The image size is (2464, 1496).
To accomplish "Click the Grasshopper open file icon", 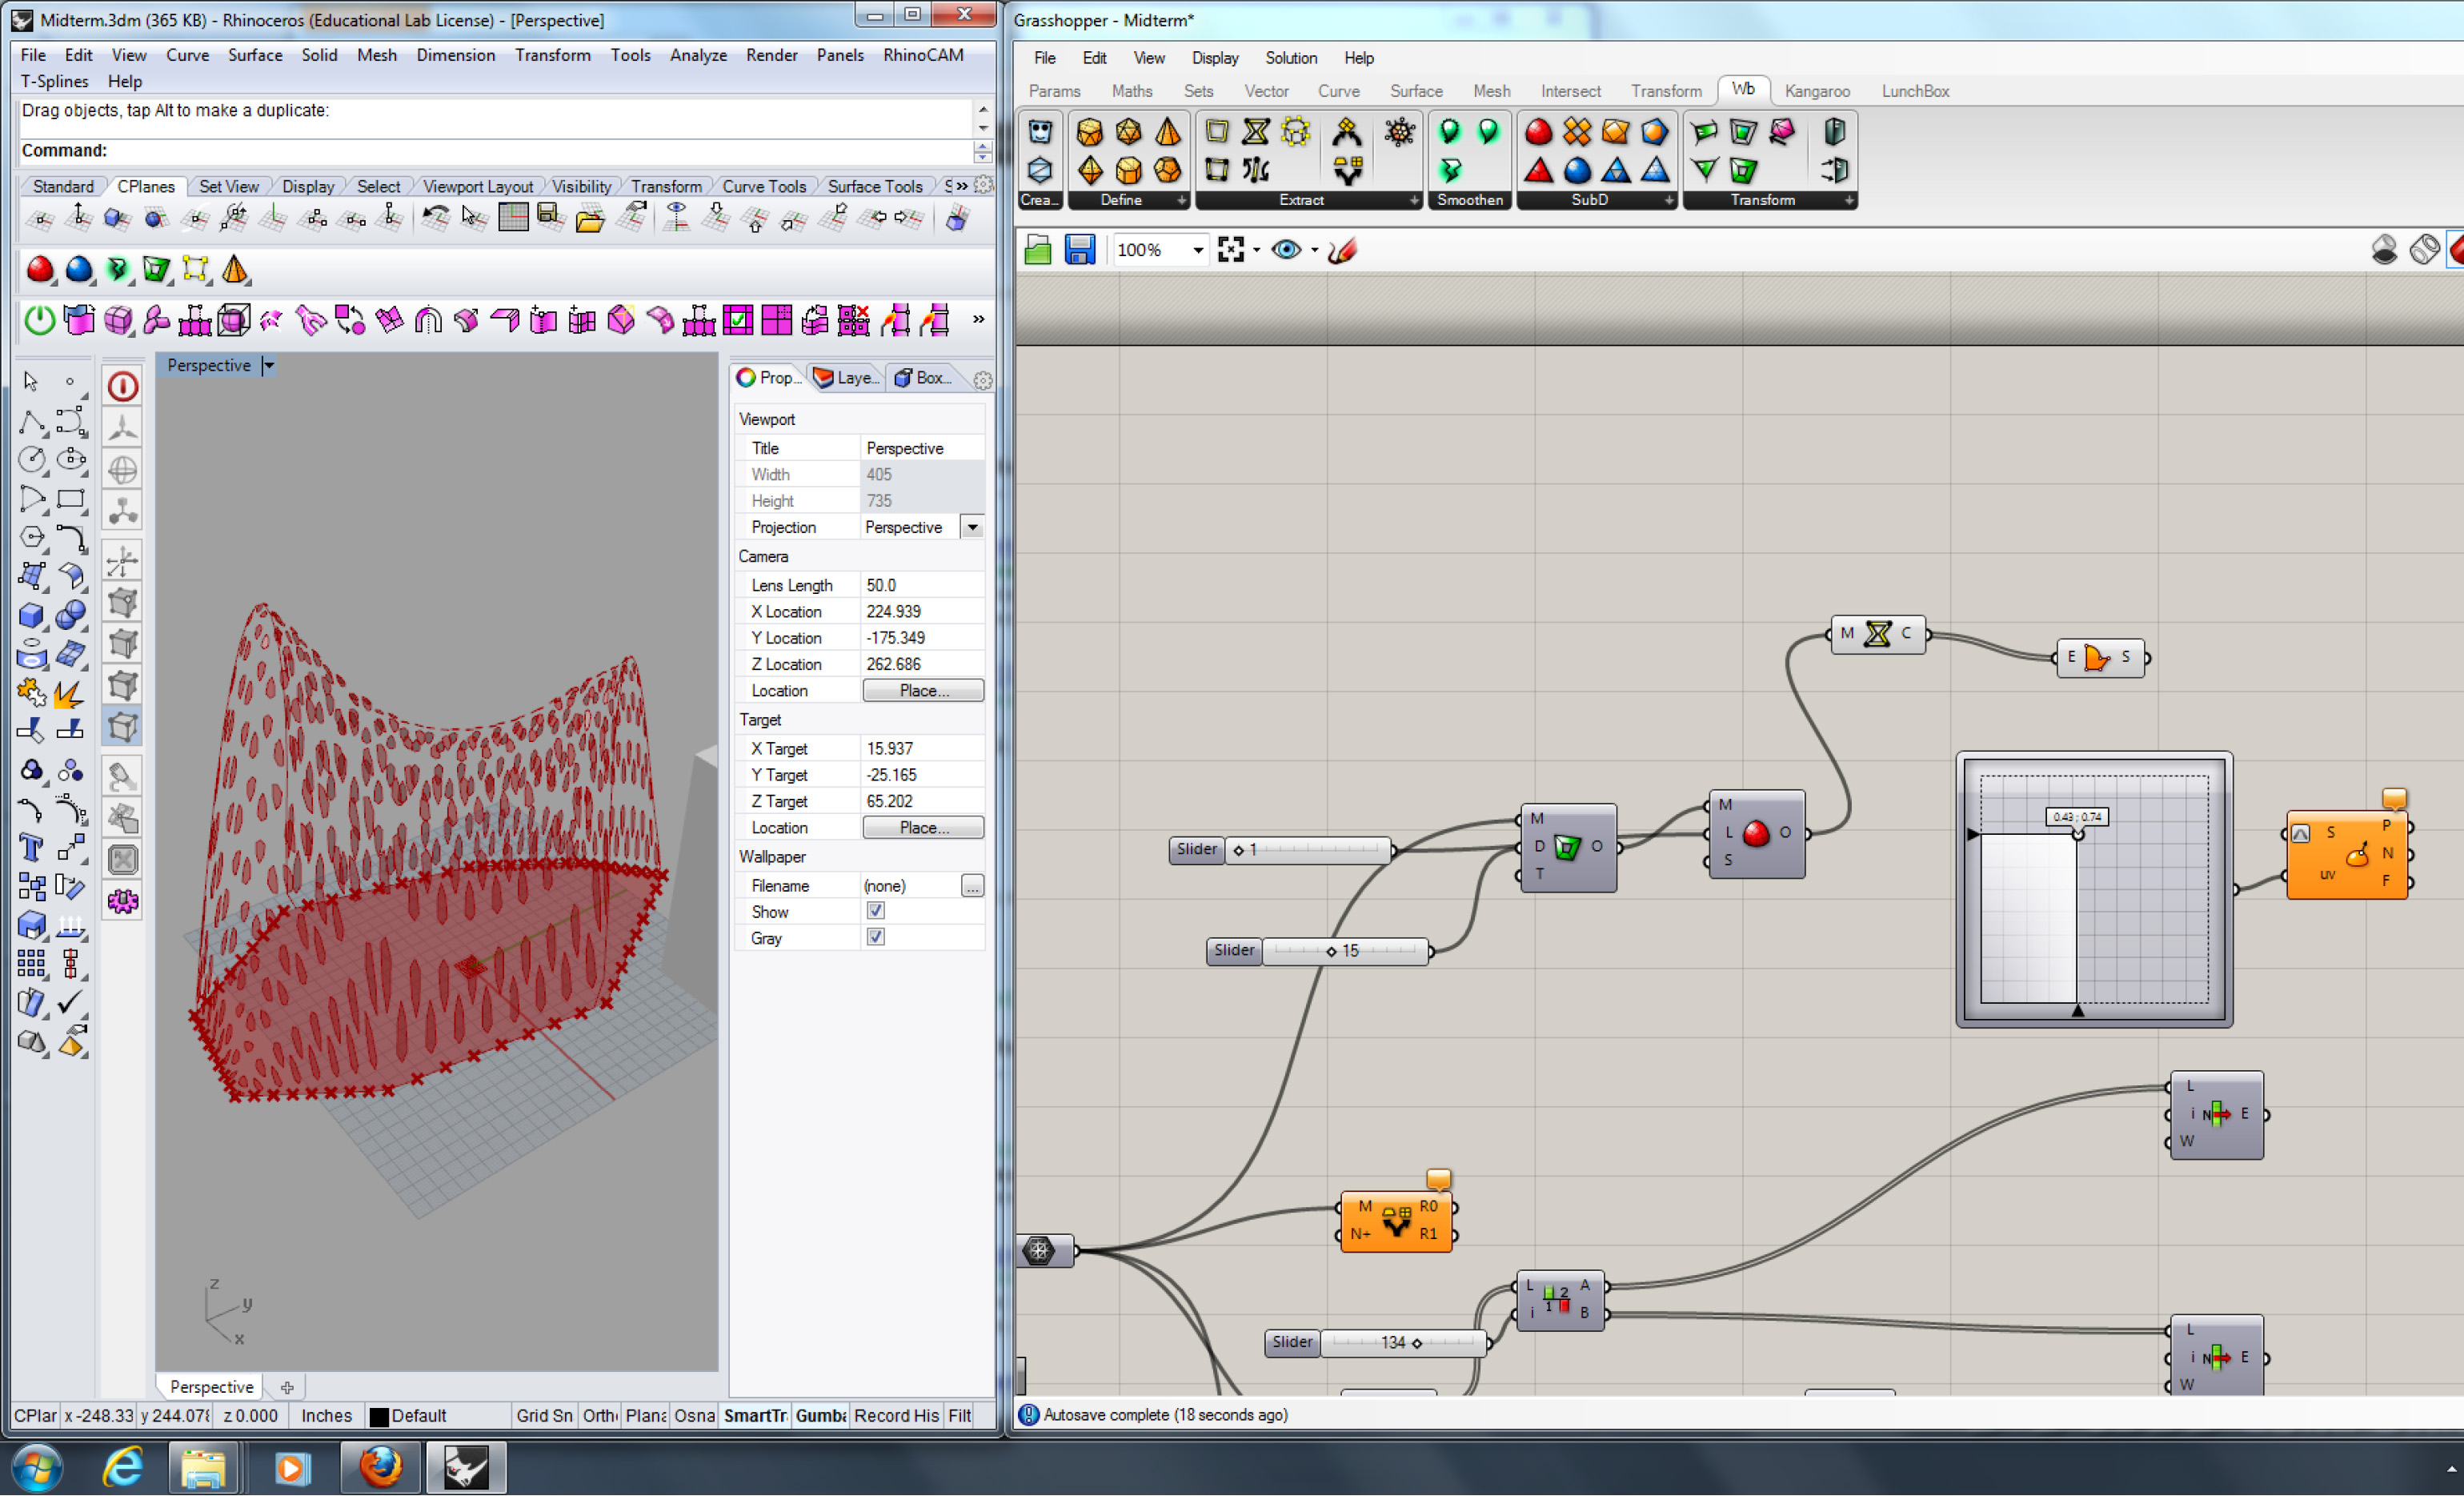I will pyautogui.click(x=1038, y=250).
